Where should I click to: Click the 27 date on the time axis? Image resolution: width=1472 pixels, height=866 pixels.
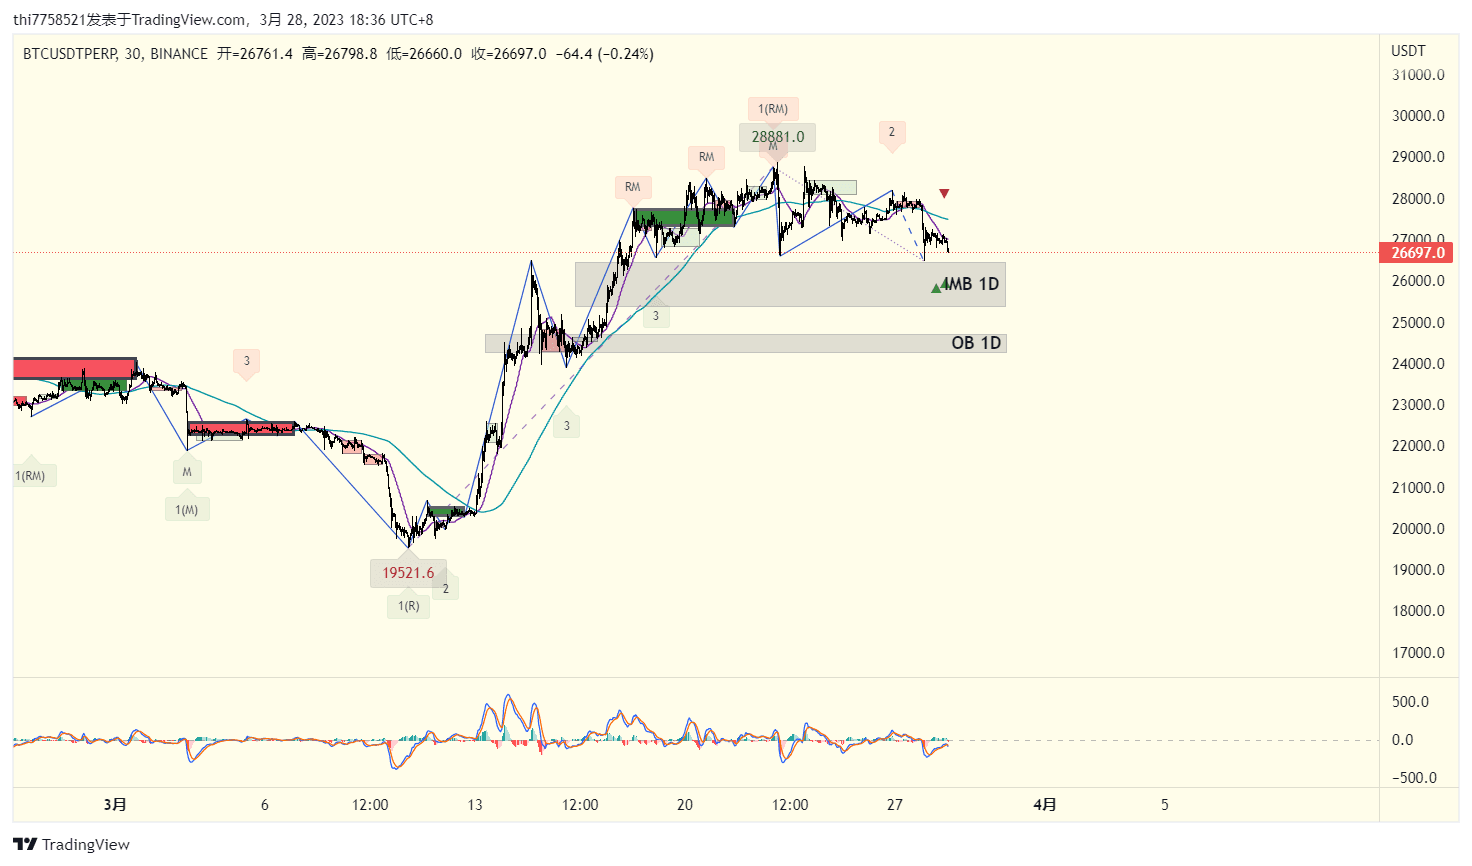coord(895,805)
